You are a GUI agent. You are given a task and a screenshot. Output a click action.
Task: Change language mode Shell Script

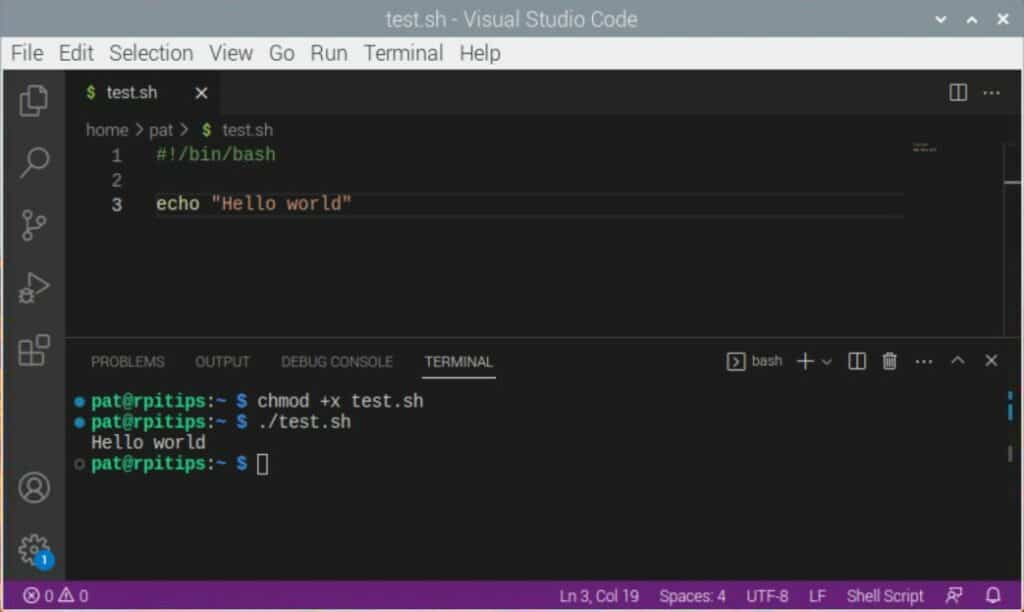coord(885,596)
